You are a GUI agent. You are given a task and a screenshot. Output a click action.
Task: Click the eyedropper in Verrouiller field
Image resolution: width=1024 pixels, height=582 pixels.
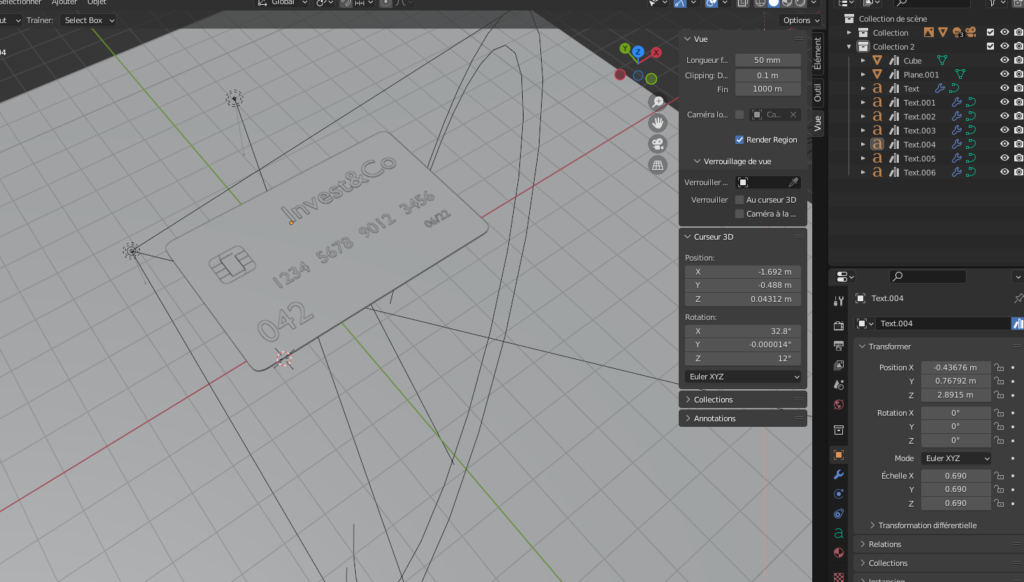point(793,182)
